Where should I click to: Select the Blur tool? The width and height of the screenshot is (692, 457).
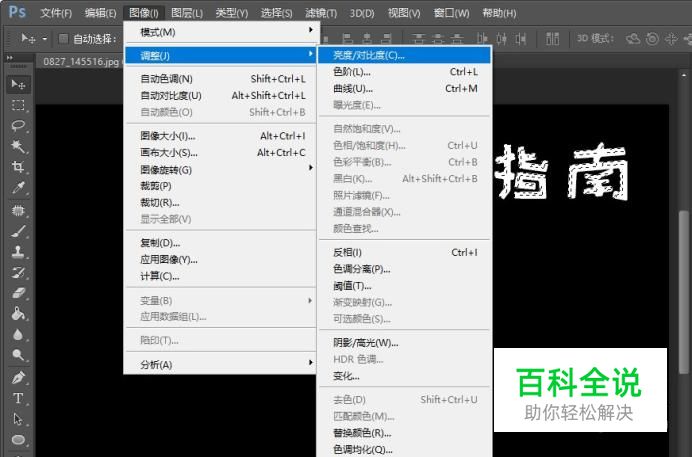pos(18,334)
